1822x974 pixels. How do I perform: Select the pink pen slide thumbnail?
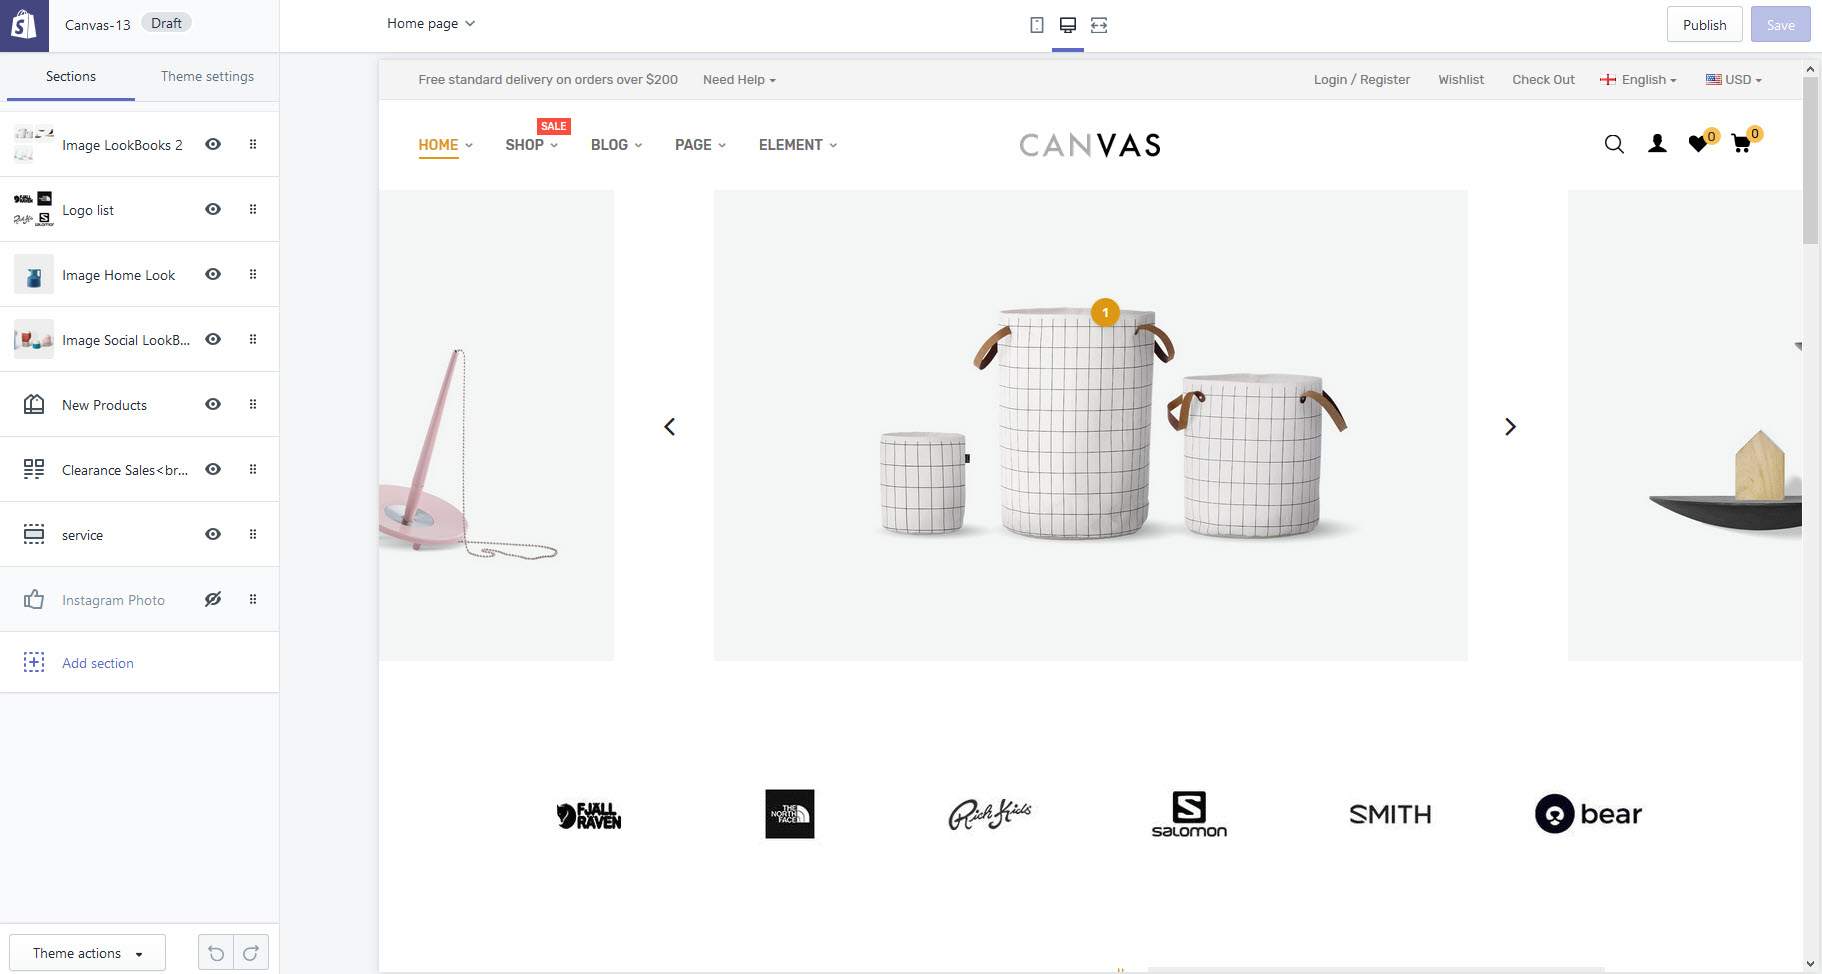tap(496, 425)
